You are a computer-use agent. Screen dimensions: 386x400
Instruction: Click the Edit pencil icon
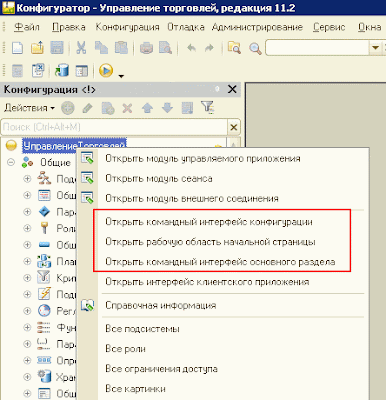(88, 108)
